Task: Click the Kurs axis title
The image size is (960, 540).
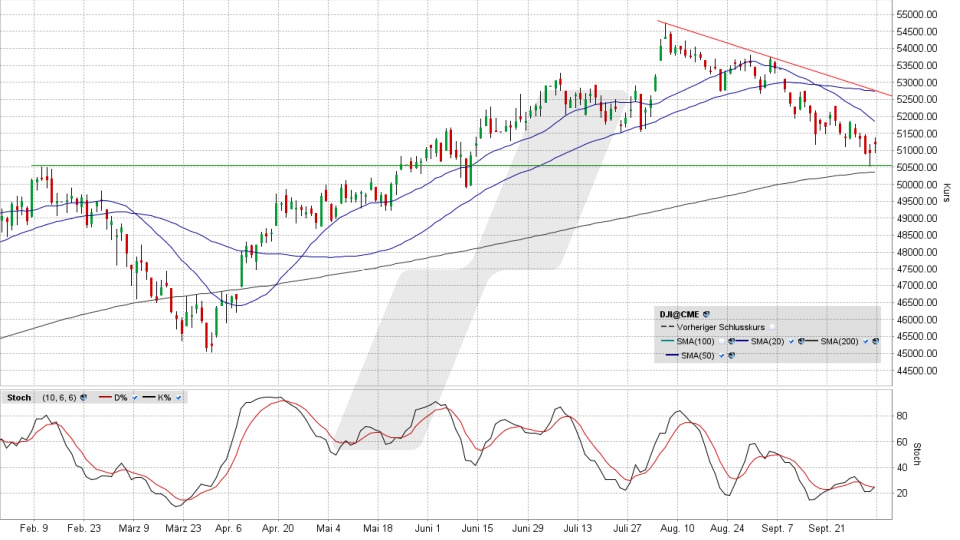Action: coord(946,193)
